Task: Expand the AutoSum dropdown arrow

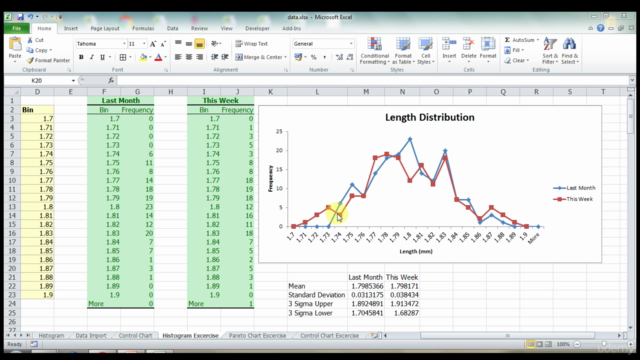Action: [538, 40]
